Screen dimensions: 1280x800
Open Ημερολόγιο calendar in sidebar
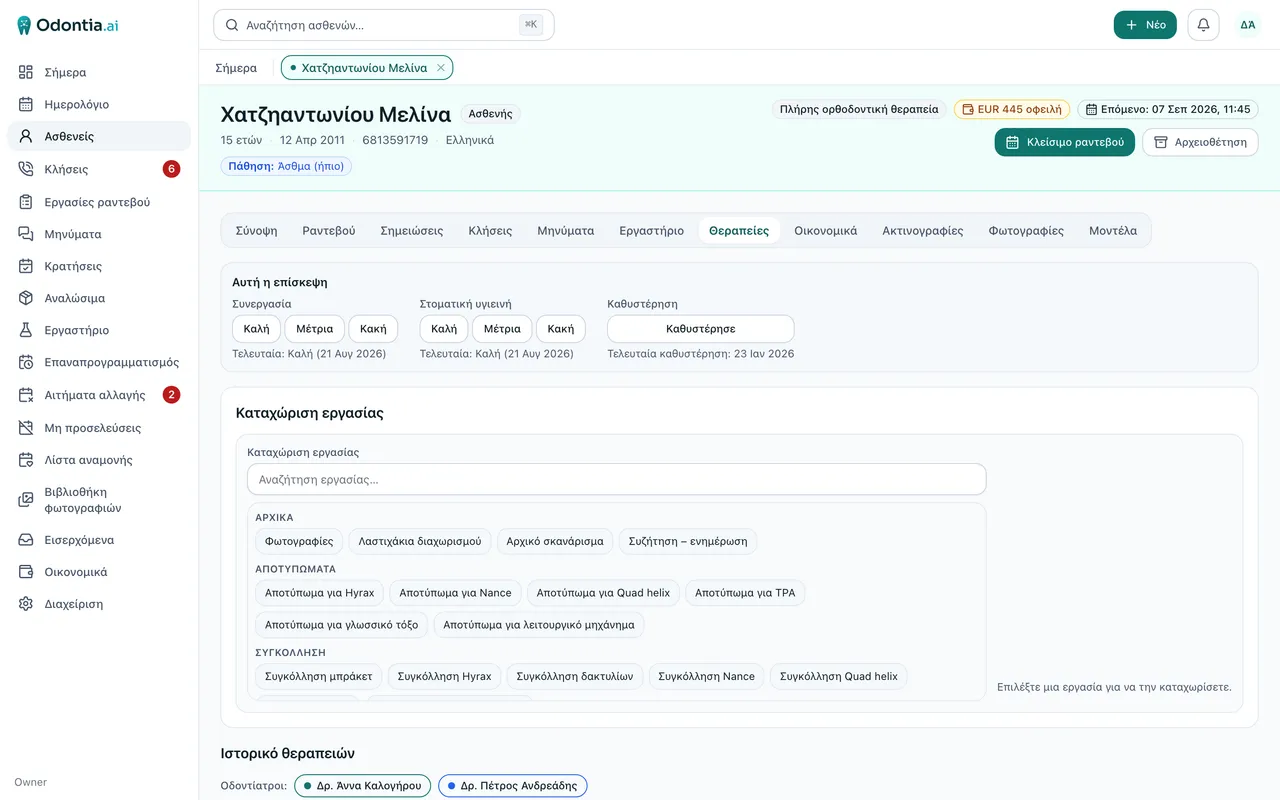[99, 104]
